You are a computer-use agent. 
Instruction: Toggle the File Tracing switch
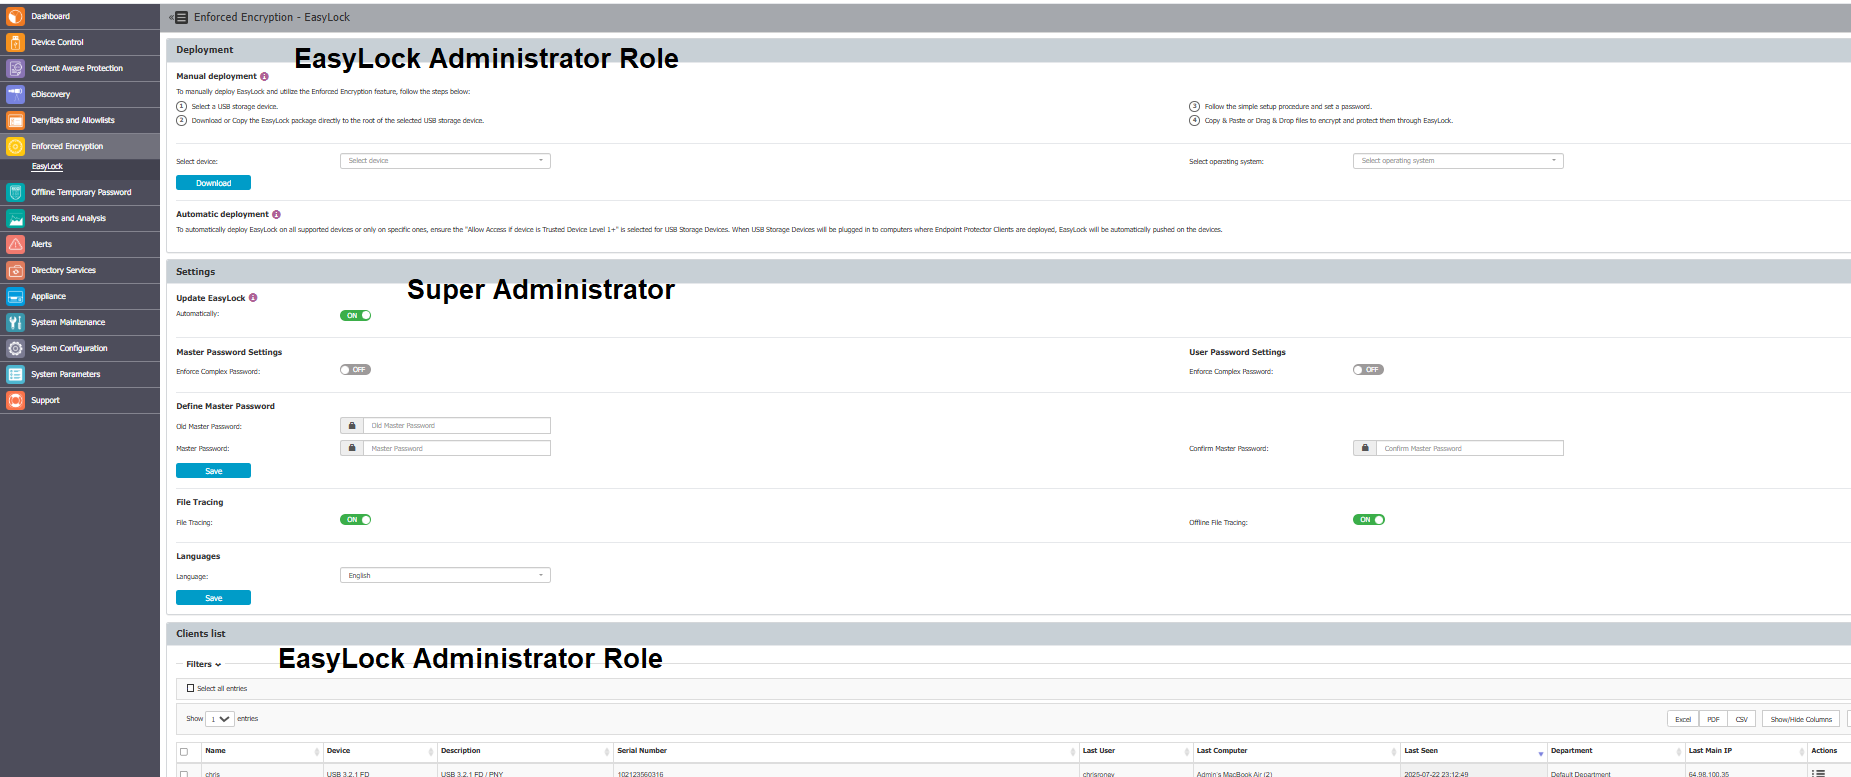click(x=355, y=520)
